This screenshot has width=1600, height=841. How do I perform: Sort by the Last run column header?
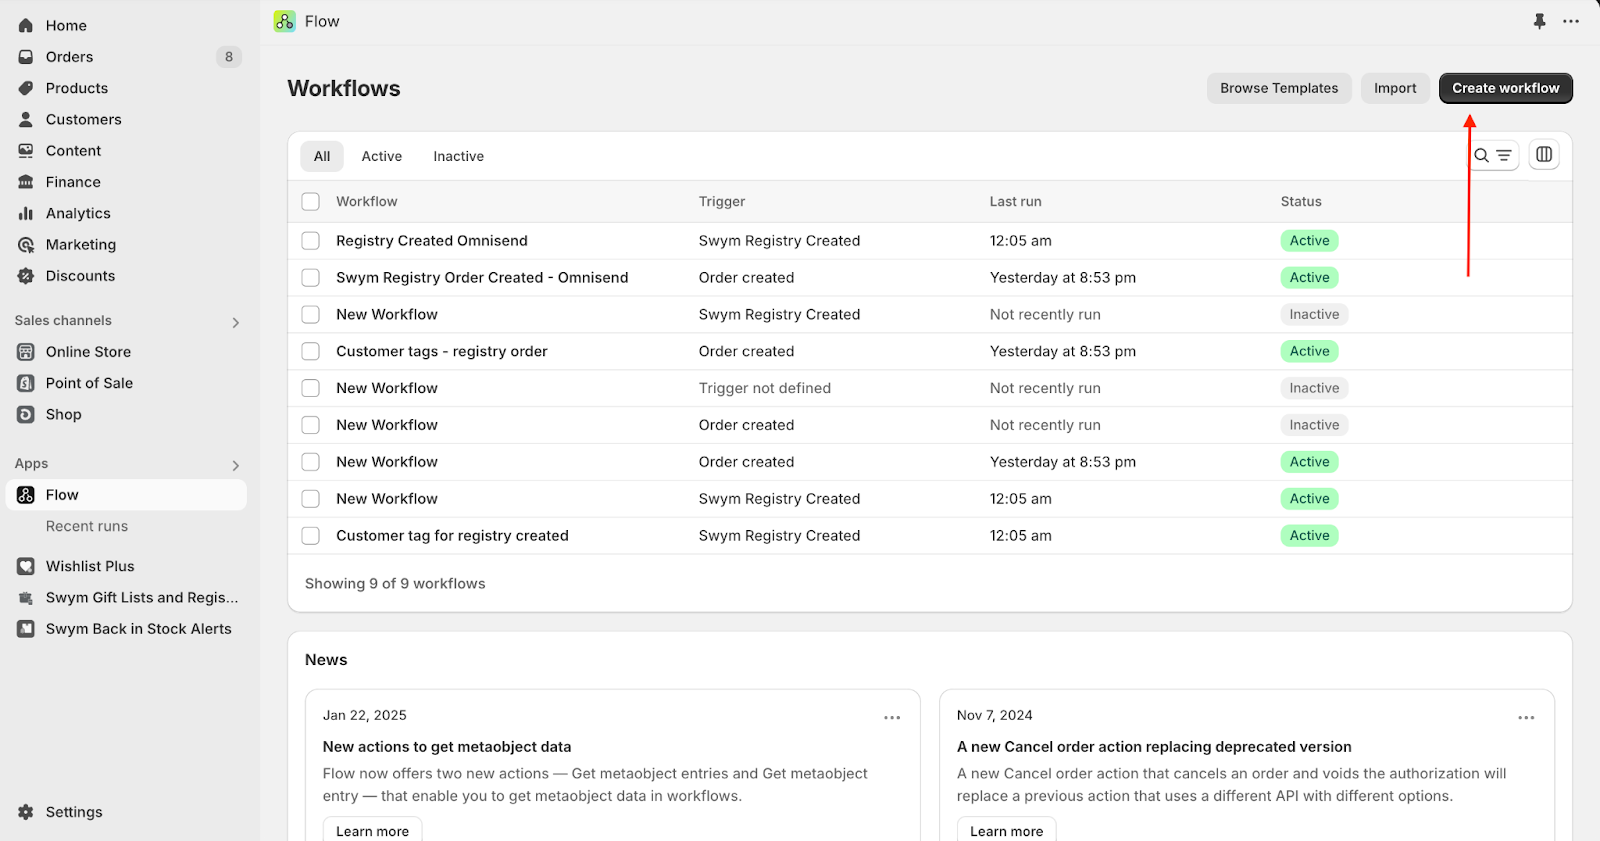(x=1015, y=202)
